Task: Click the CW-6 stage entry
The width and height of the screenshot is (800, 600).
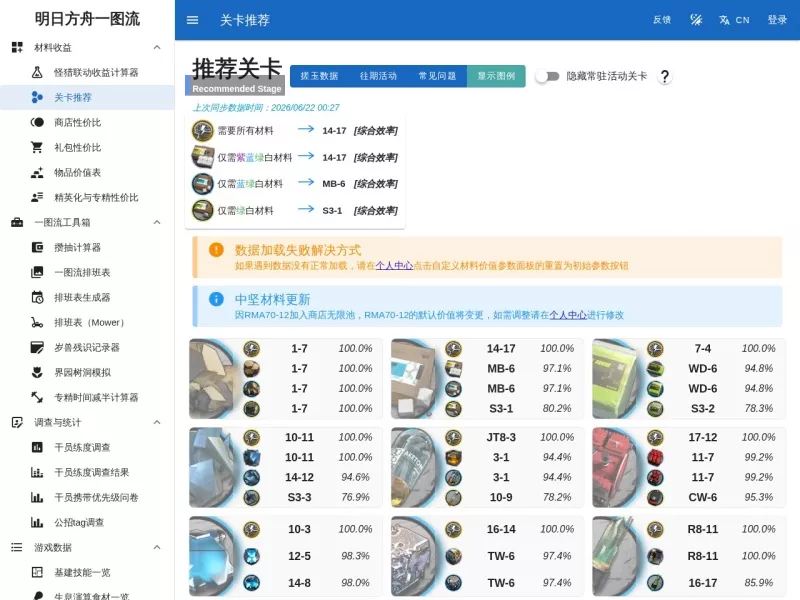Action: coord(703,497)
